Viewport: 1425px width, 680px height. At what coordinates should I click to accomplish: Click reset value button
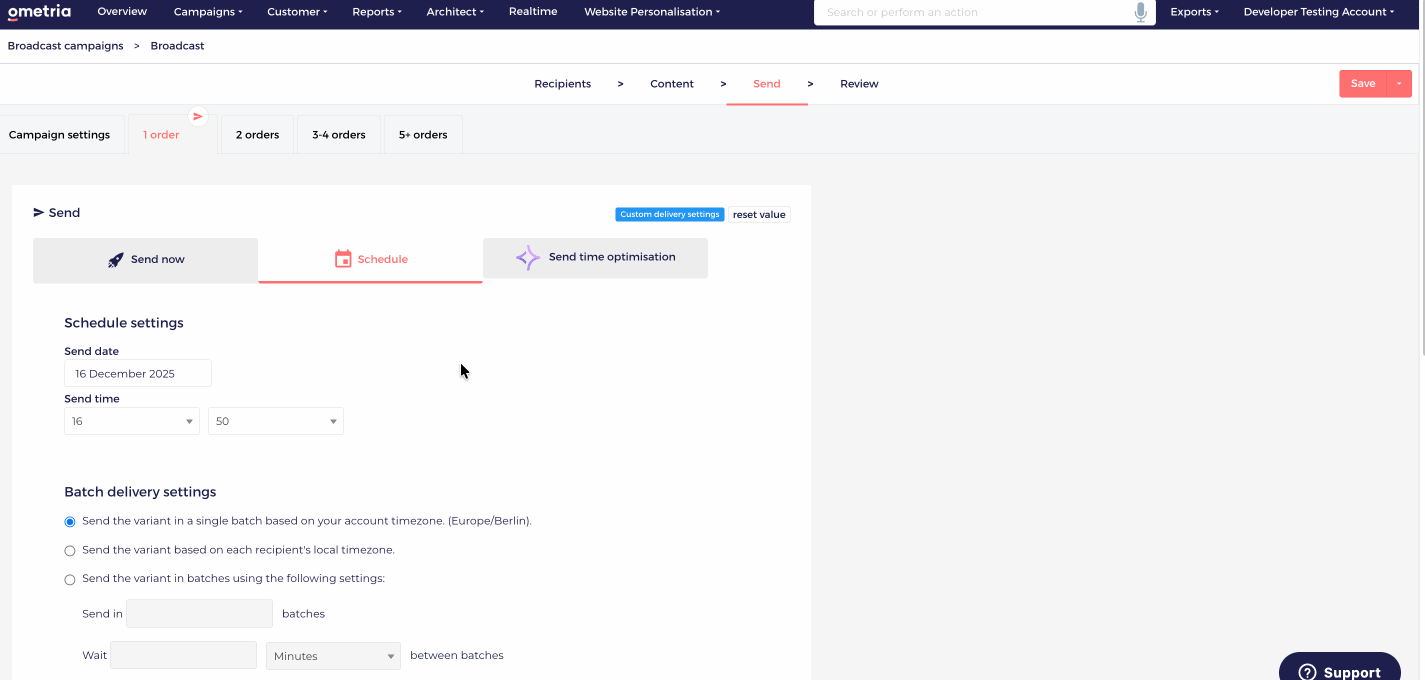click(x=759, y=215)
